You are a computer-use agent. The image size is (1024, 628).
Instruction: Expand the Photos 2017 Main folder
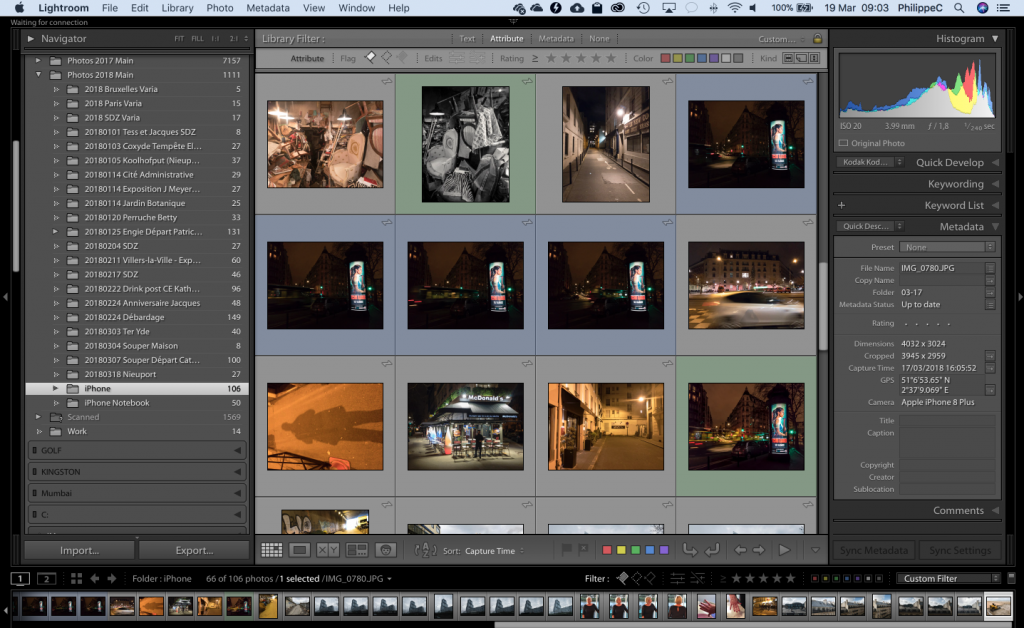tap(38, 61)
